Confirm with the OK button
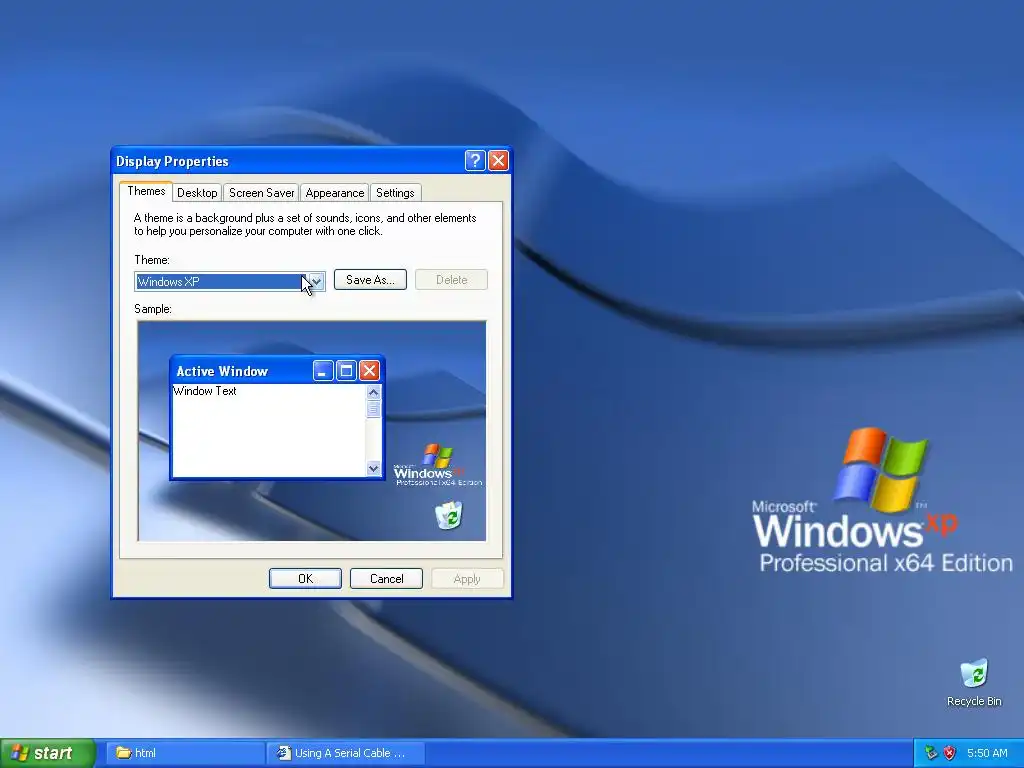This screenshot has width=1024, height=768. pyautogui.click(x=305, y=579)
